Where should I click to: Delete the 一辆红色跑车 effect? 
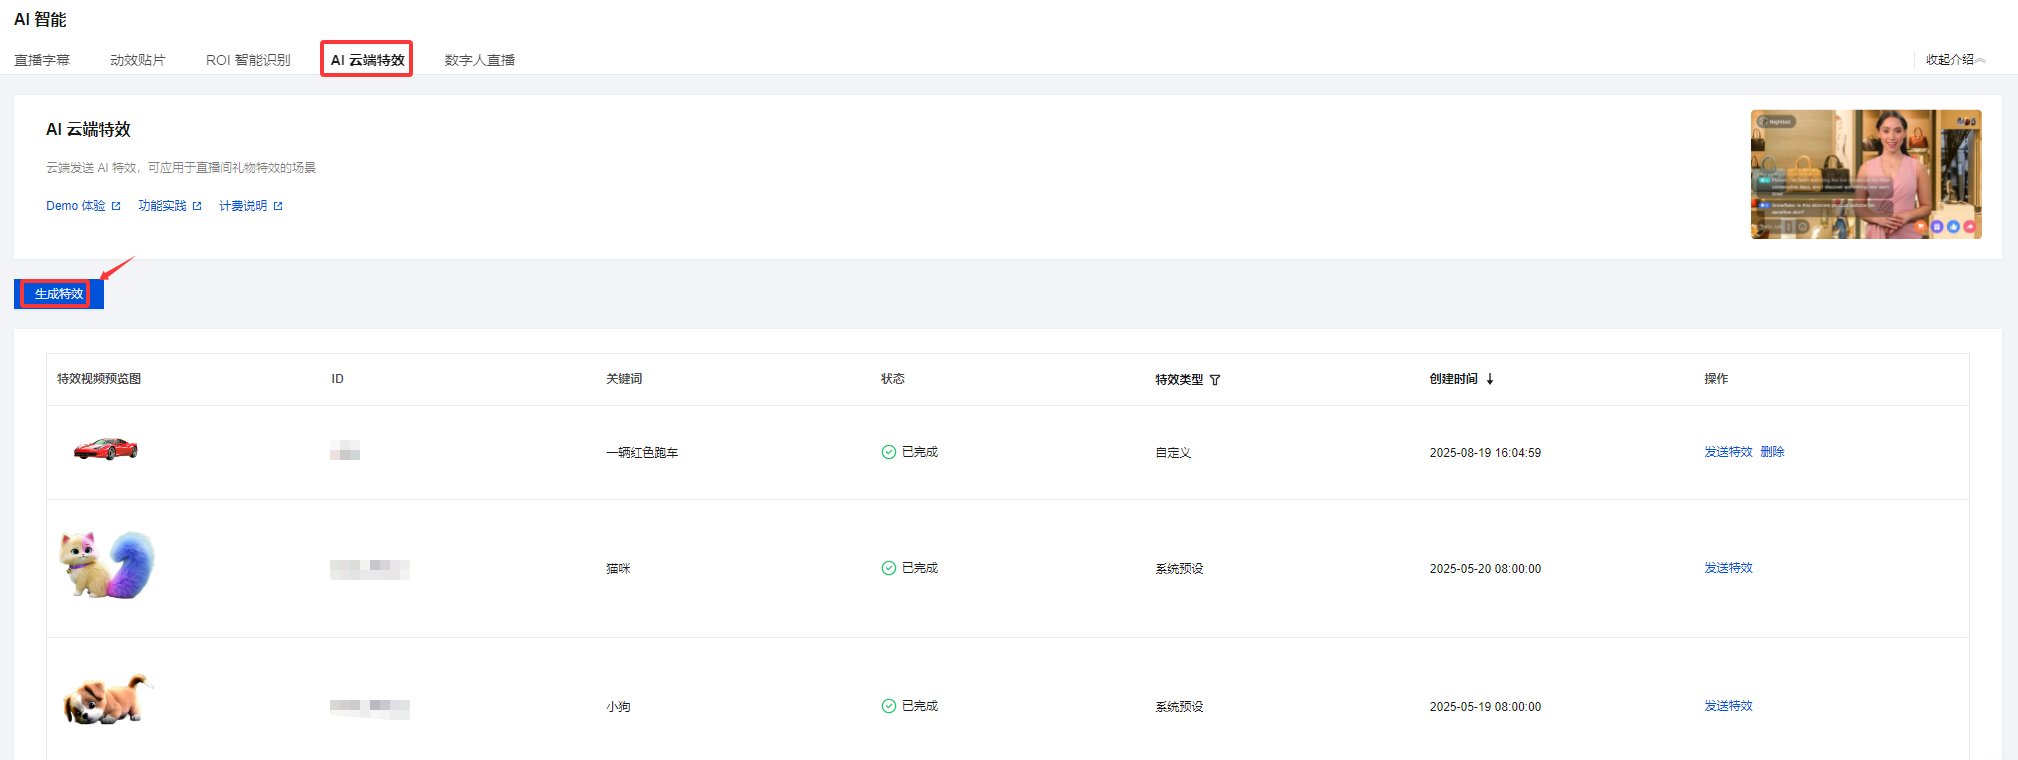[1772, 452]
